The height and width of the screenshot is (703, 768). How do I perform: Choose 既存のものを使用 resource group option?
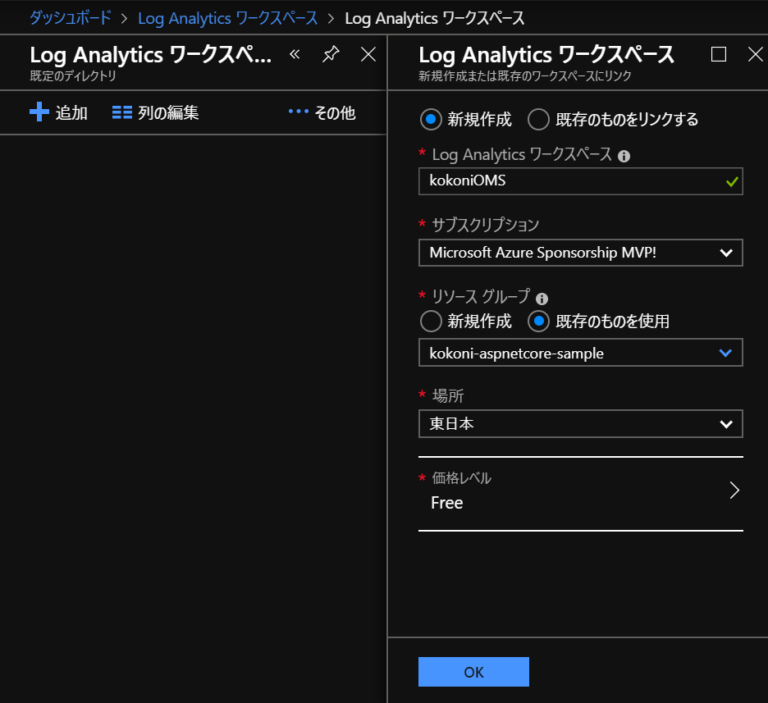538,321
